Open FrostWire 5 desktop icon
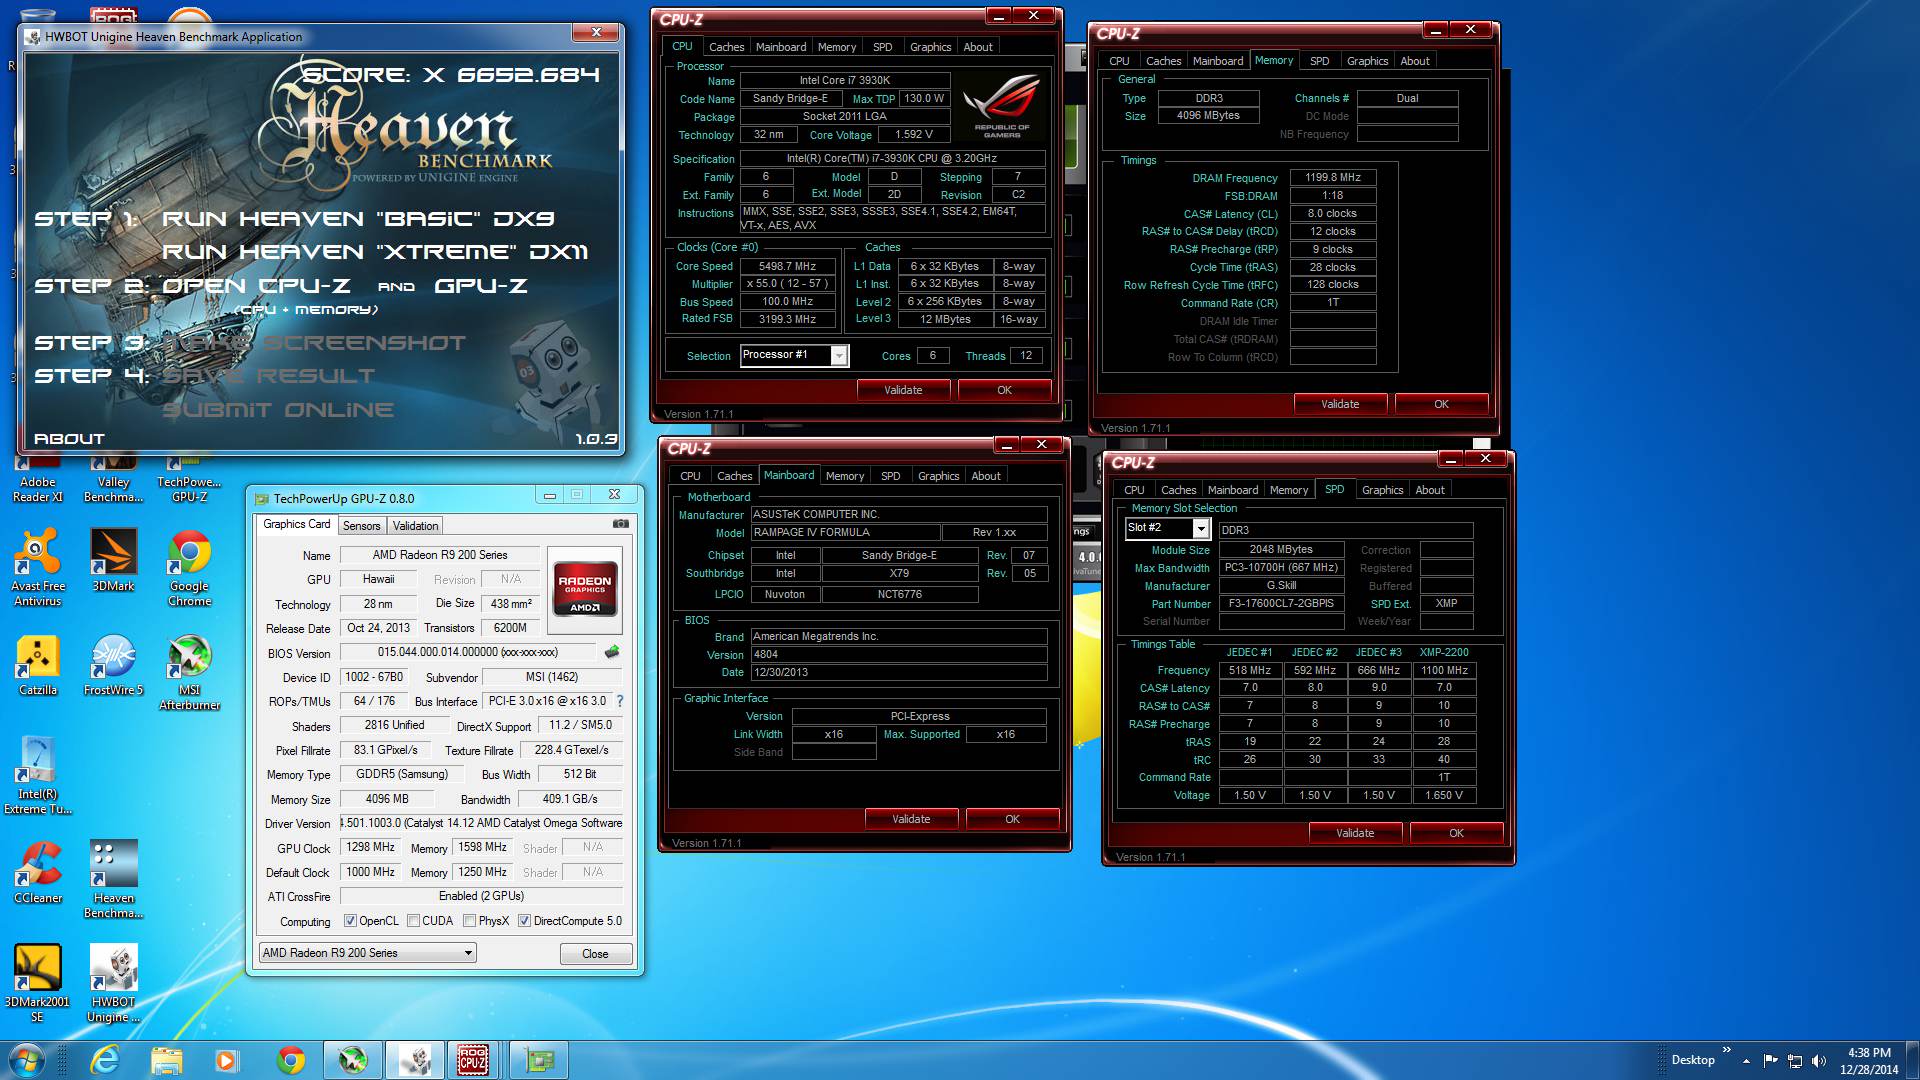 pyautogui.click(x=113, y=665)
